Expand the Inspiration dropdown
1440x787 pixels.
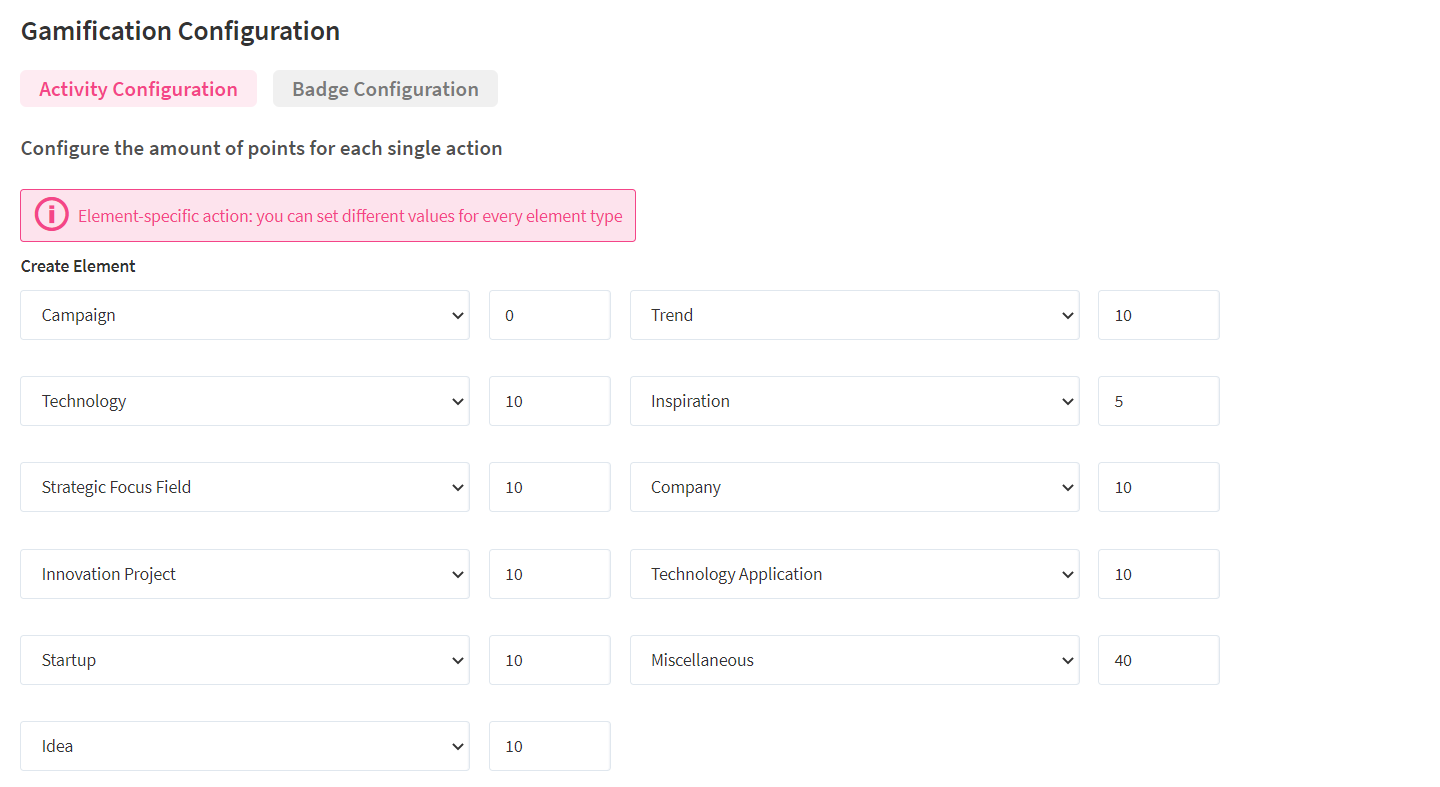click(854, 401)
